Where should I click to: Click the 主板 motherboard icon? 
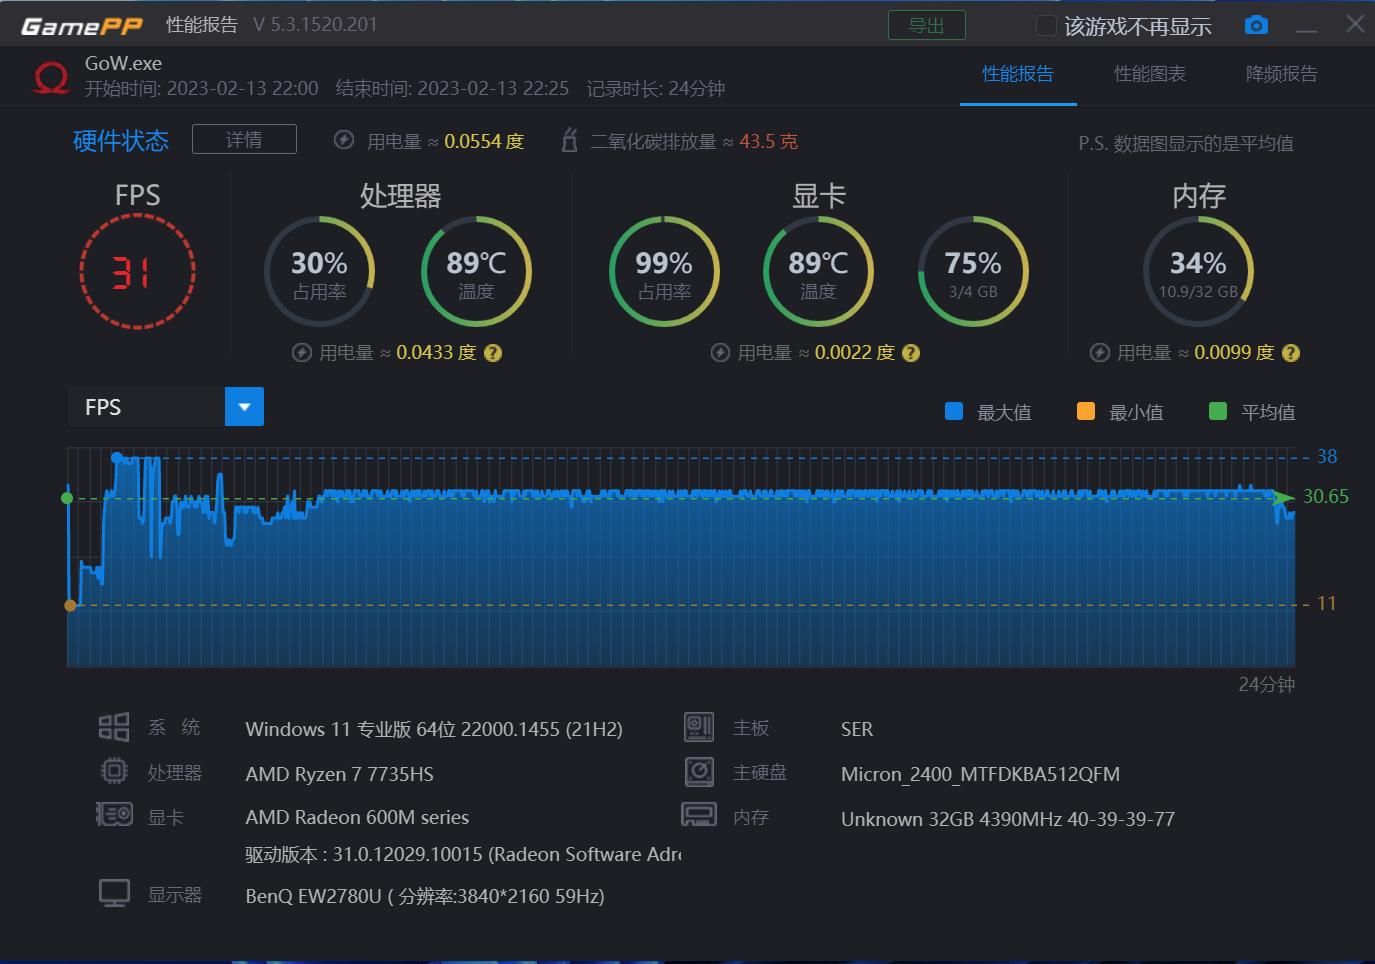698,727
